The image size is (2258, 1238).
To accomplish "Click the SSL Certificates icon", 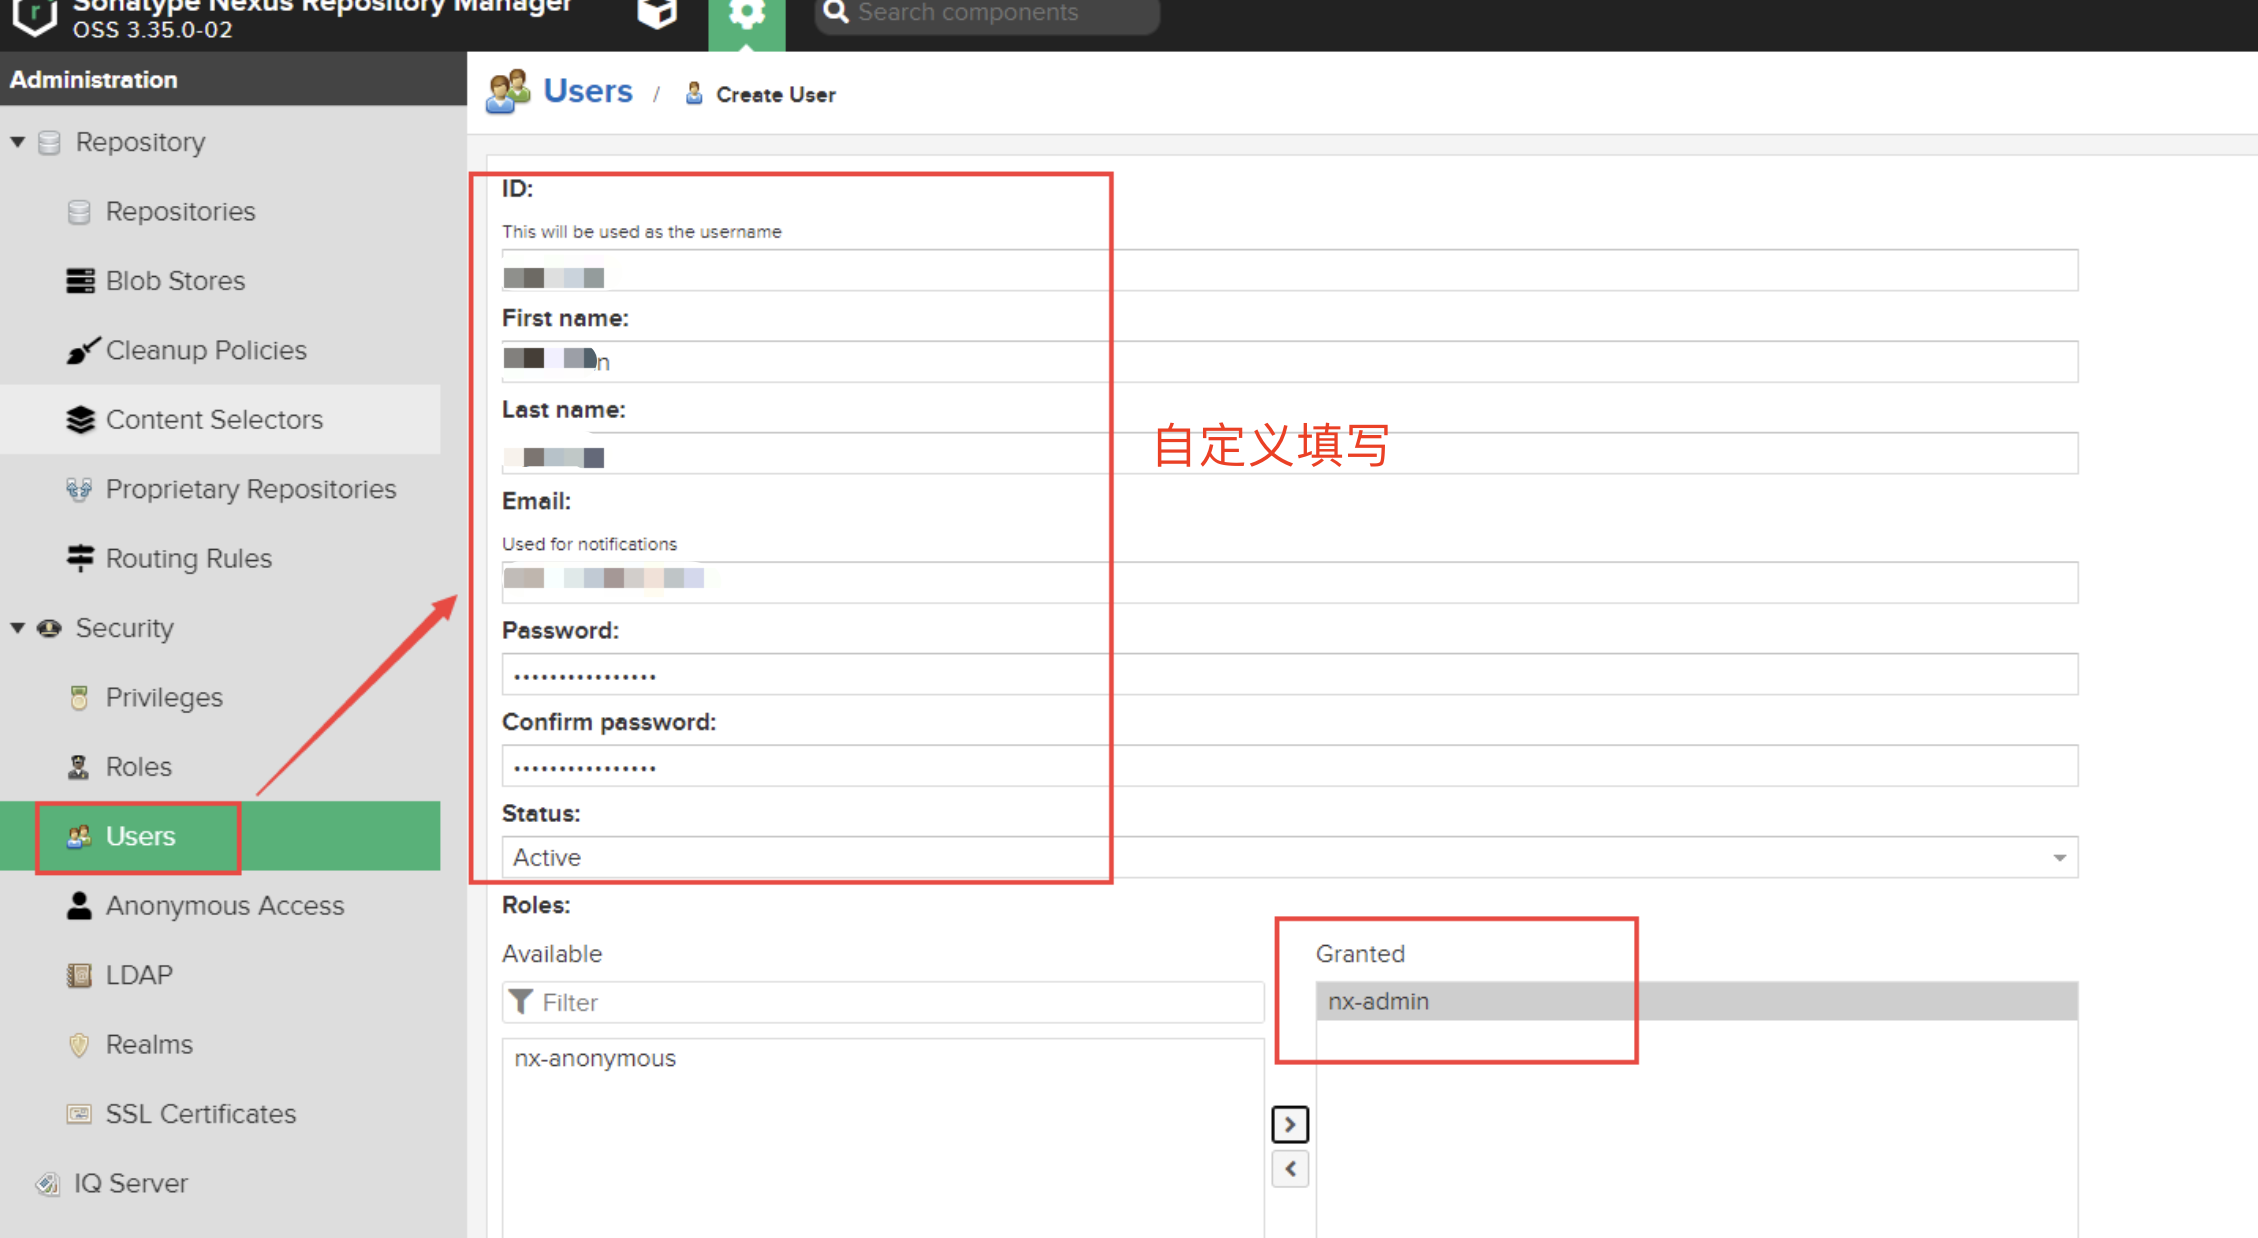I will pos(80,1113).
